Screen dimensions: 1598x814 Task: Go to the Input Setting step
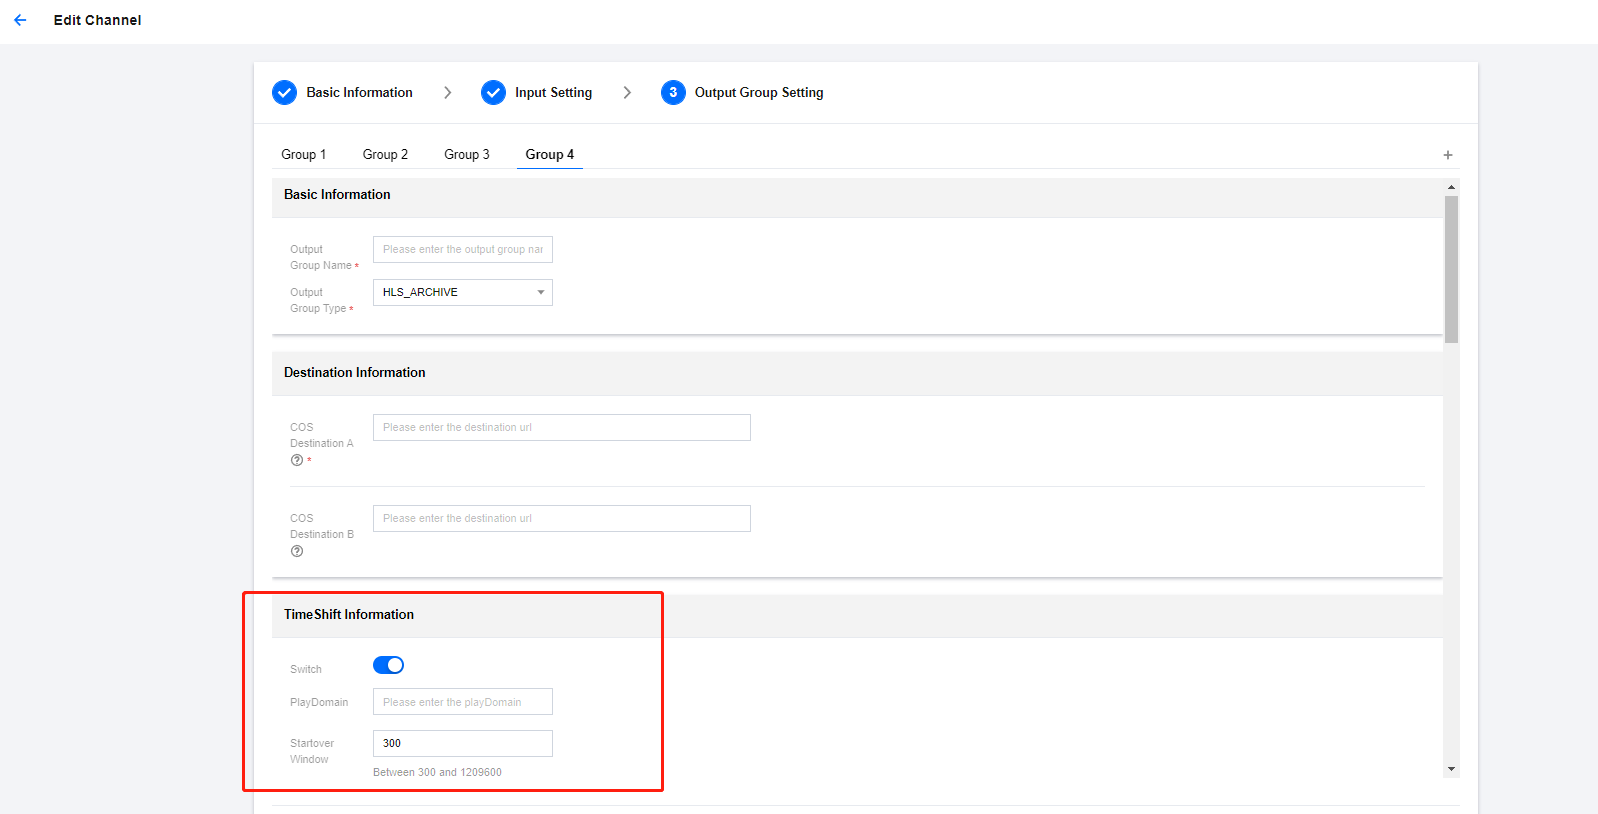pyautogui.click(x=553, y=93)
